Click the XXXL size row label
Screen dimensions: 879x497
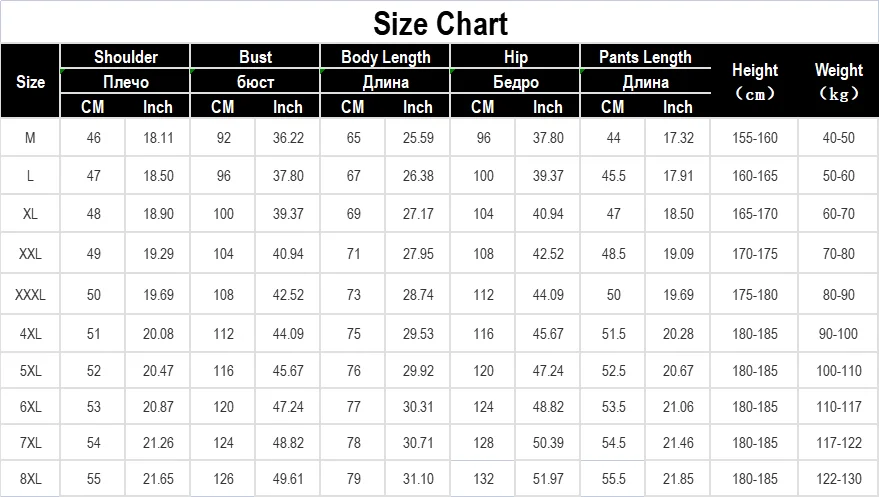pos(31,295)
